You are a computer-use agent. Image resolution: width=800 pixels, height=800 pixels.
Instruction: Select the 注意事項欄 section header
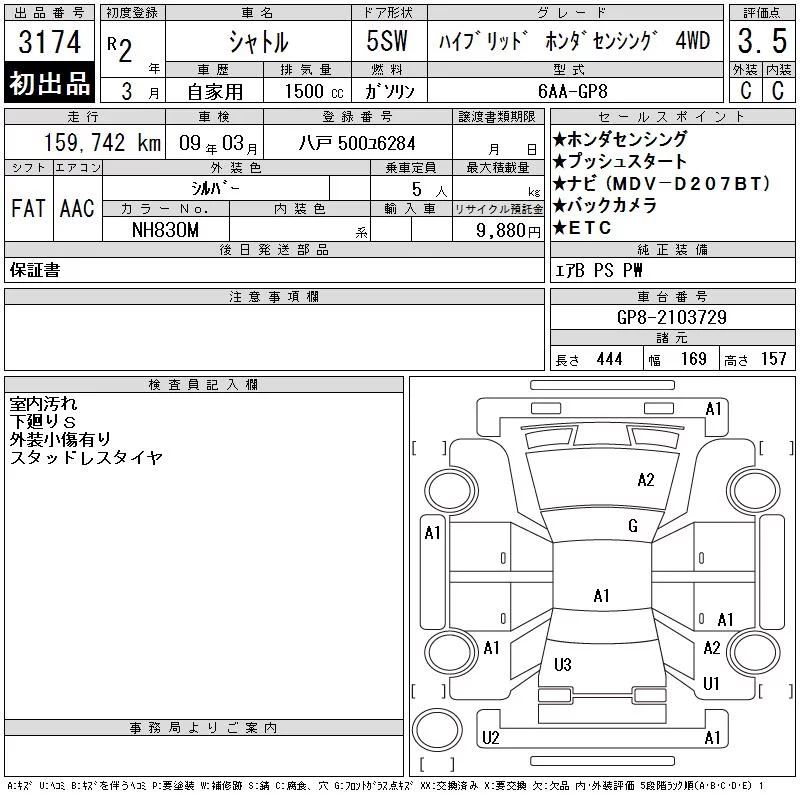coord(274,296)
